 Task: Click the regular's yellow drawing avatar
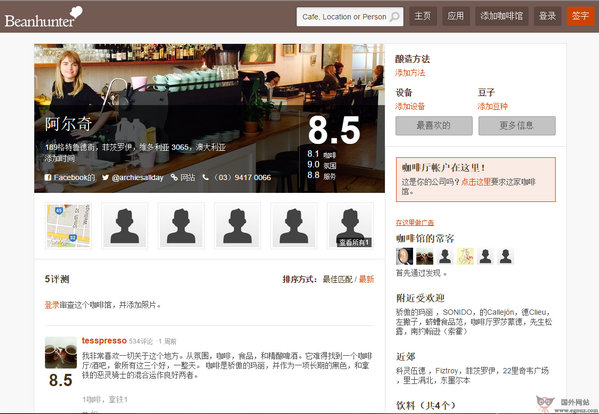[465, 256]
